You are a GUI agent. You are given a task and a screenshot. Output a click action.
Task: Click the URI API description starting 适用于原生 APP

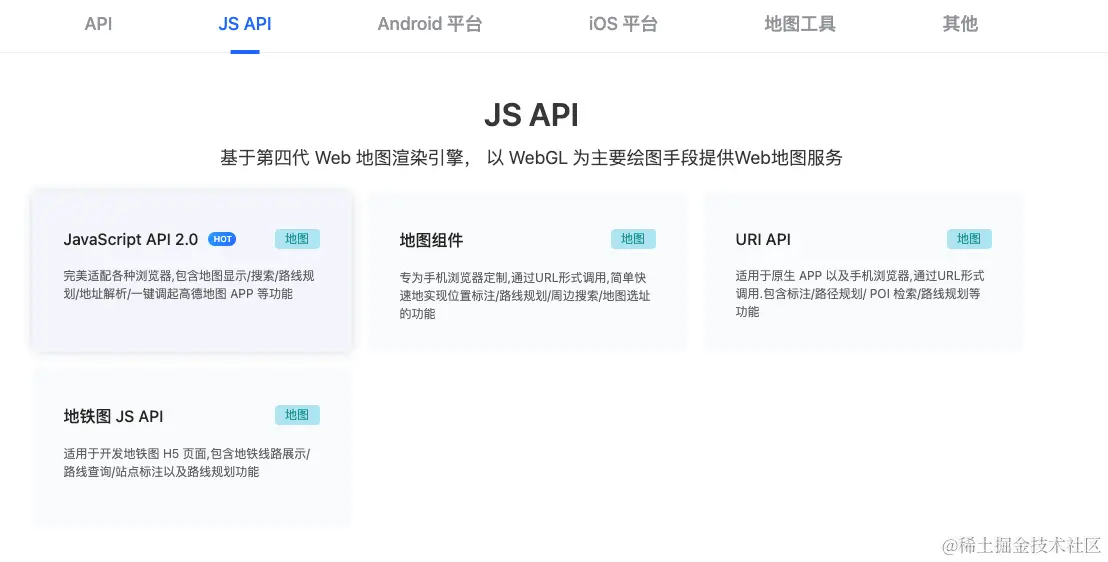tap(860, 293)
